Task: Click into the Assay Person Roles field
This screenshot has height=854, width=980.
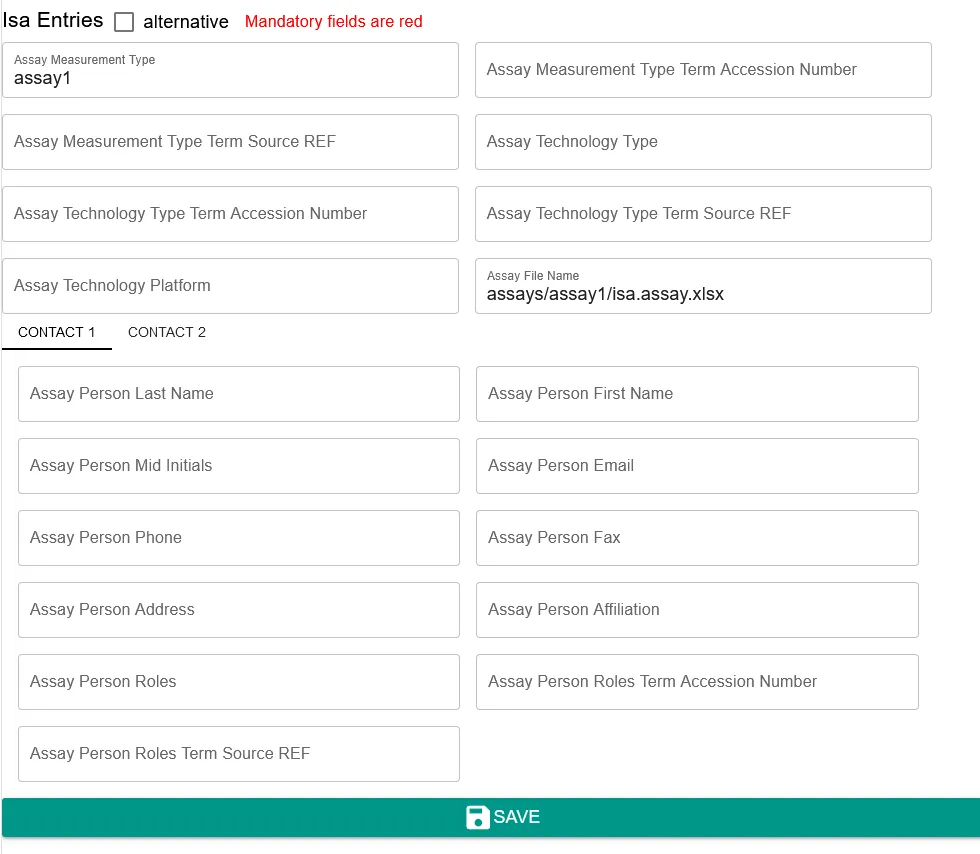Action: 238,682
